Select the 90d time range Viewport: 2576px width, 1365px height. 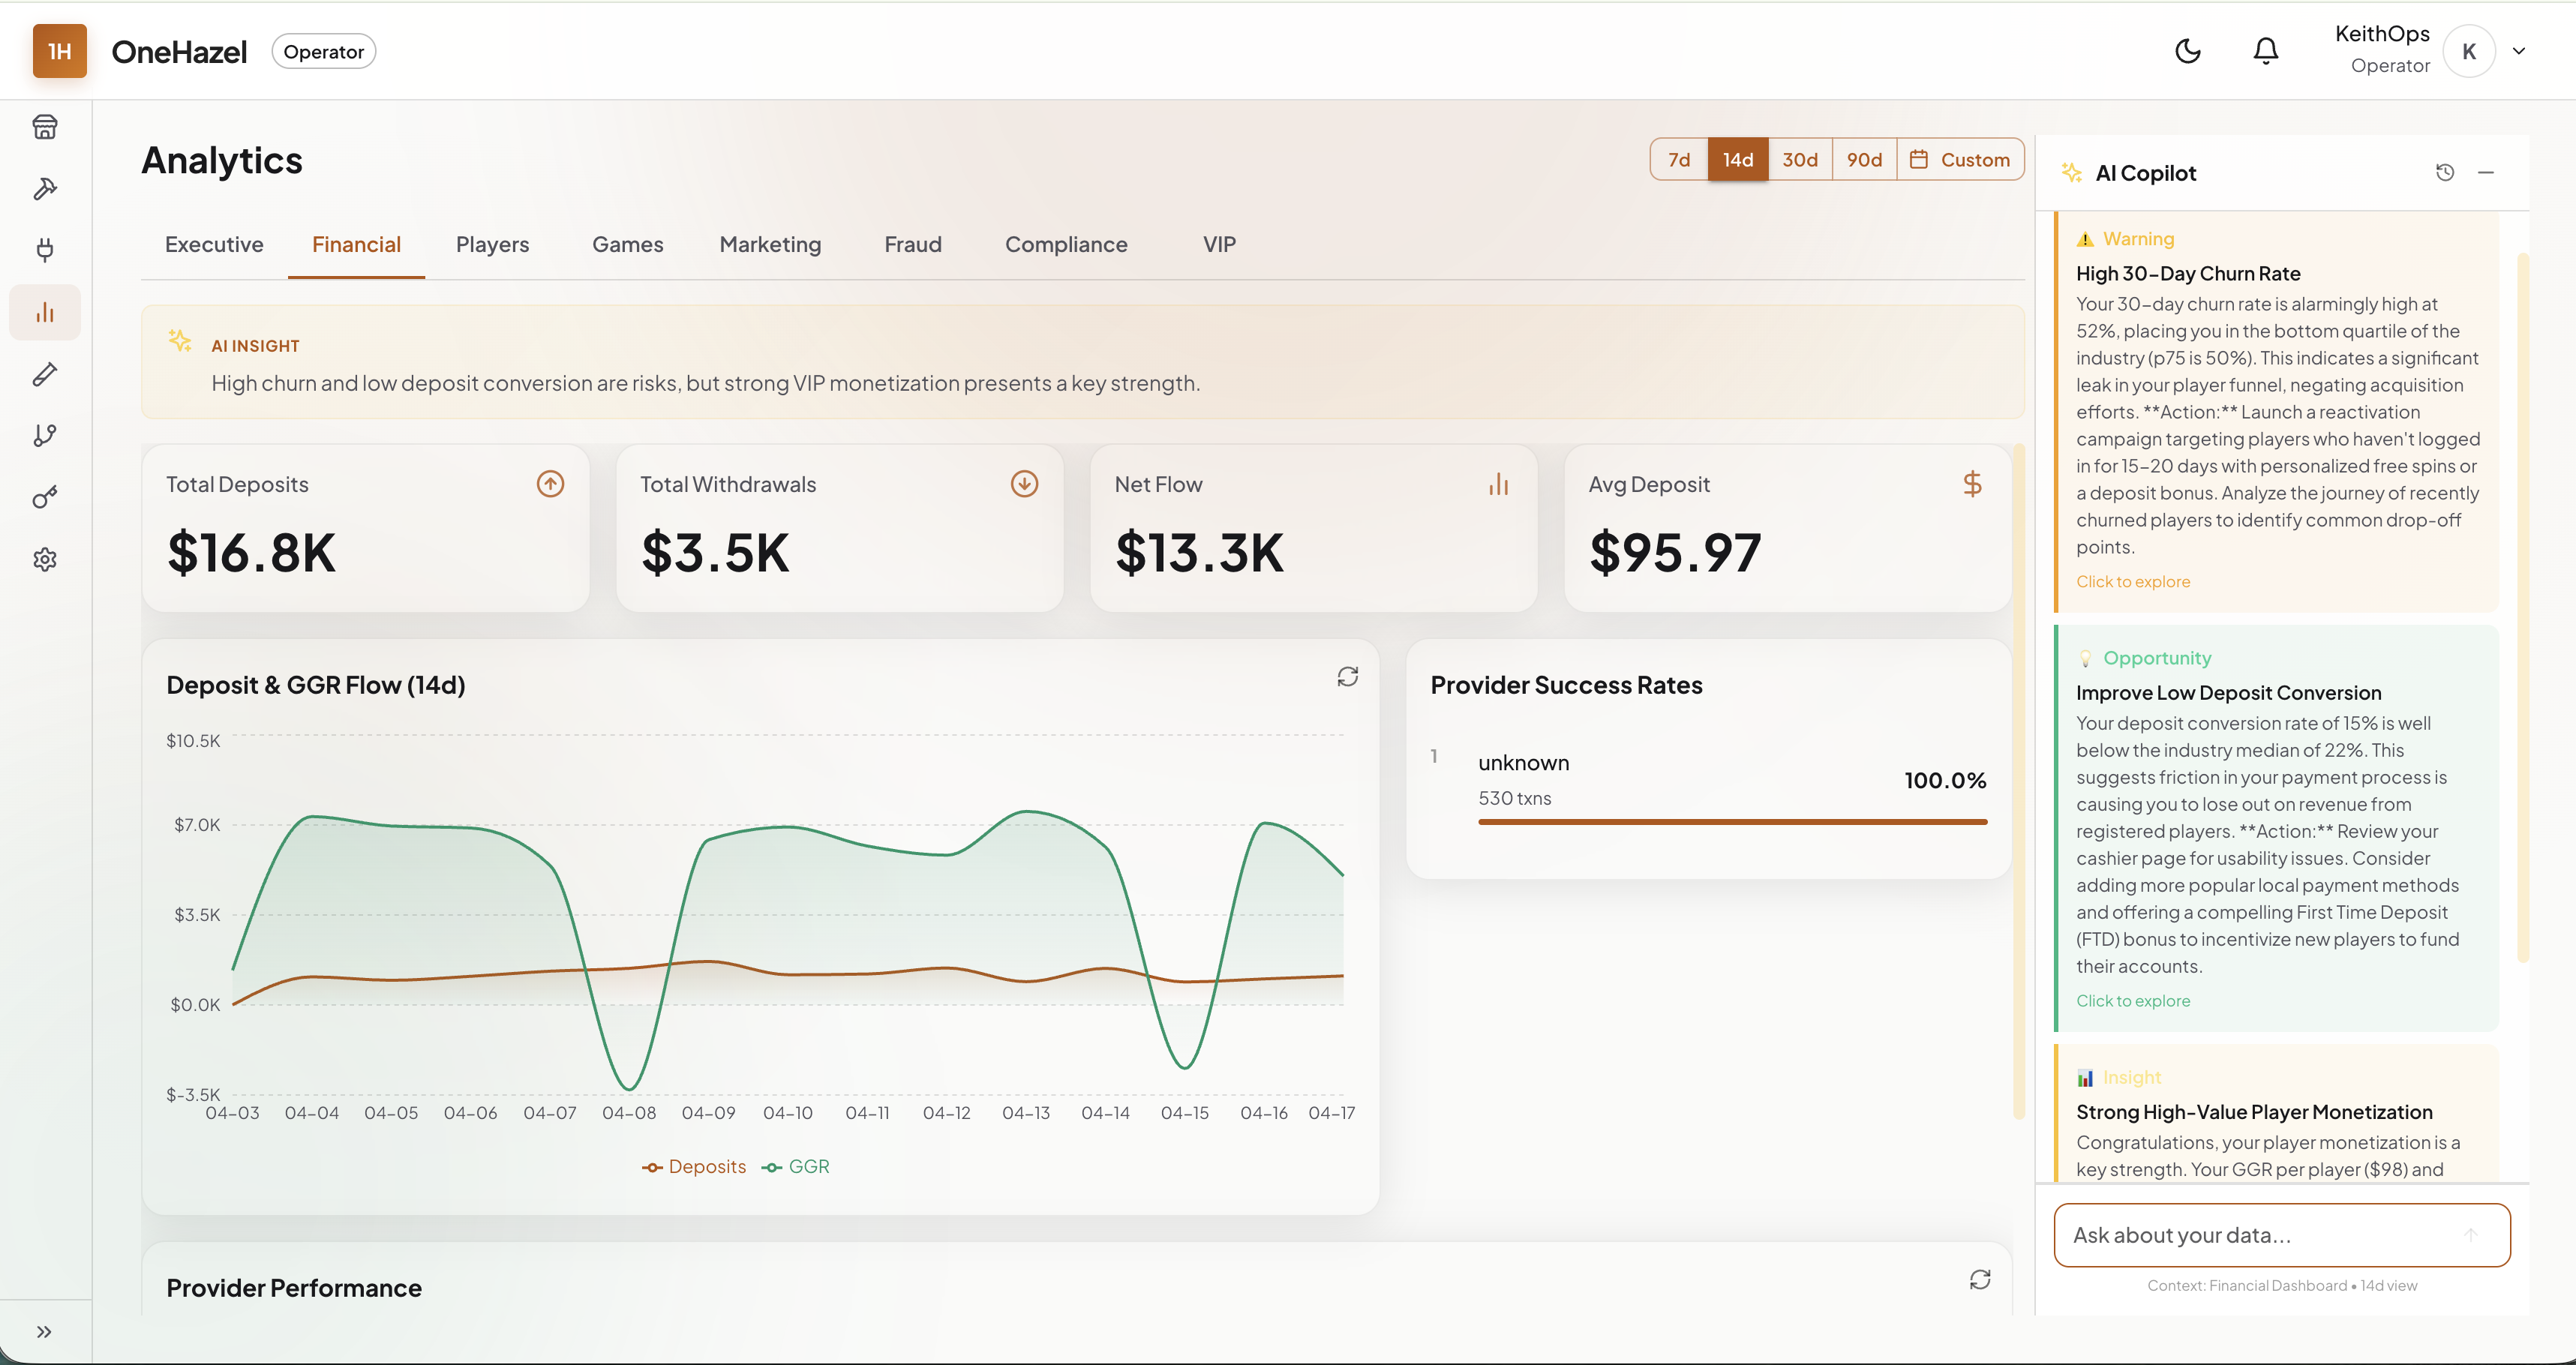point(1864,159)
